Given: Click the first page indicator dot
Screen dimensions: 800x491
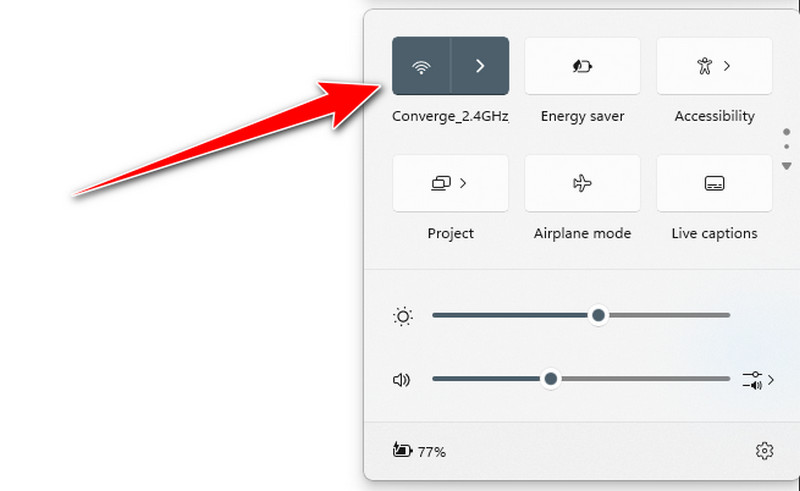Looking at the screenshot, I should click(786, 131).
